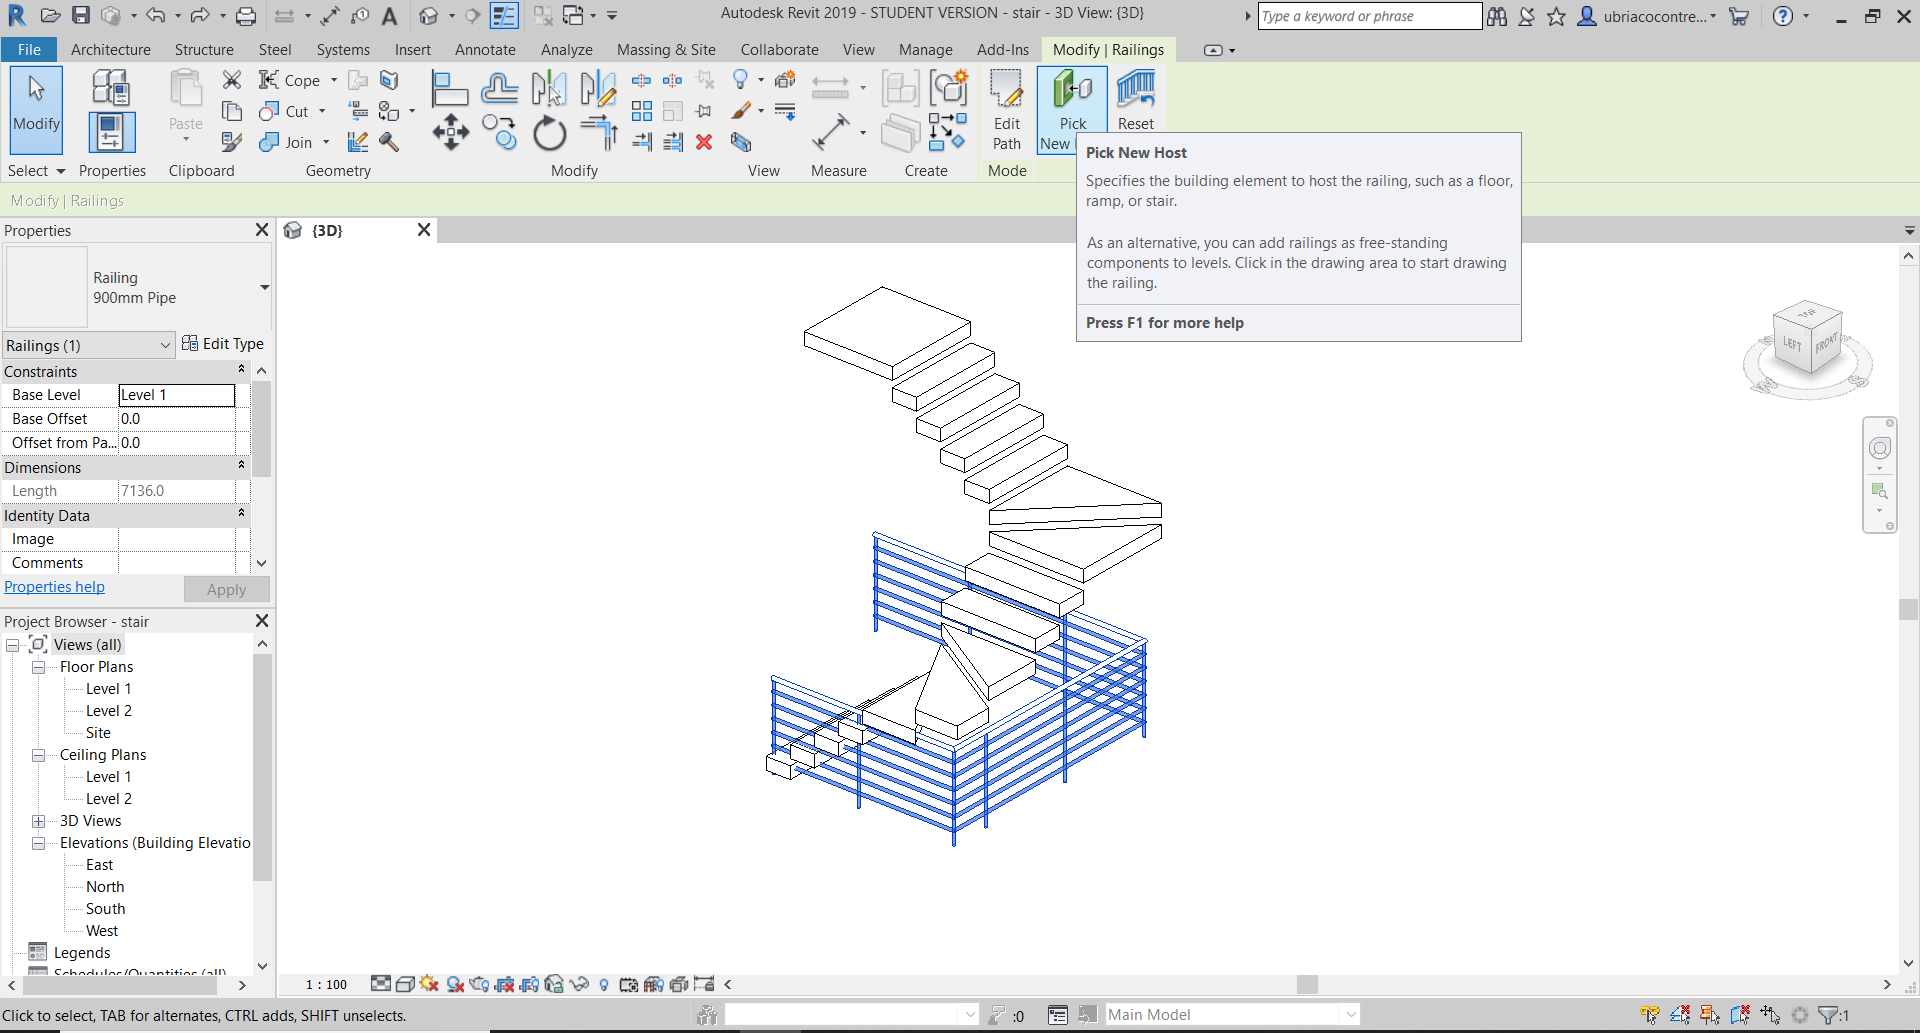Expand the 3D Views tree node

click(38, 821)
